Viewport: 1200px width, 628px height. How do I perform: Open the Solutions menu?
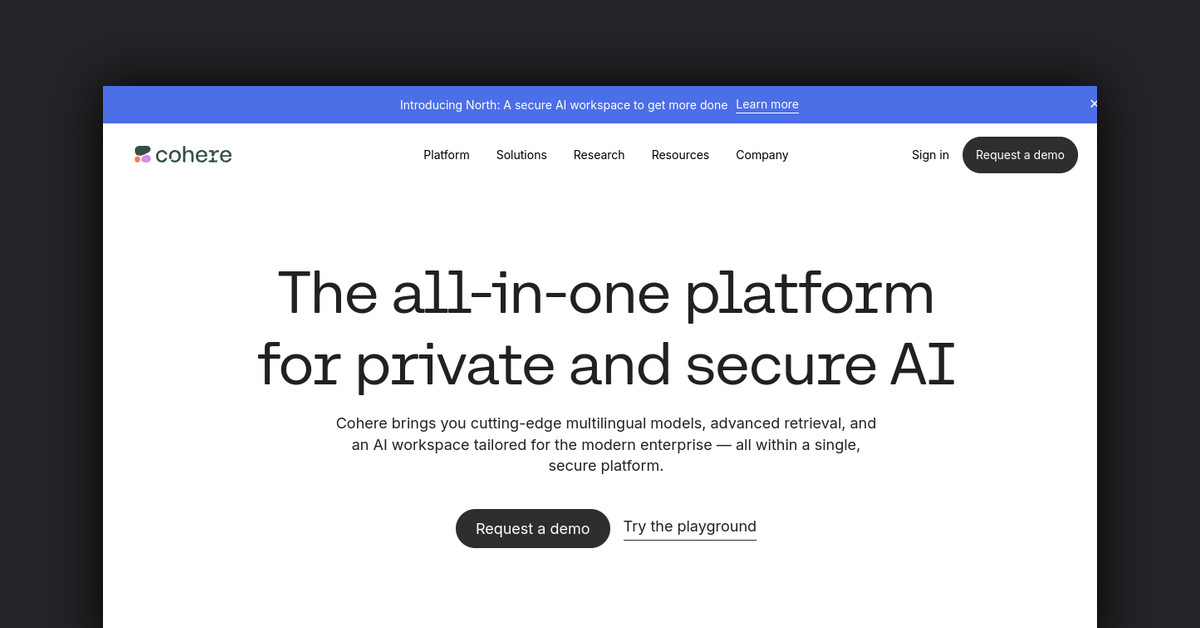(521, 155)
